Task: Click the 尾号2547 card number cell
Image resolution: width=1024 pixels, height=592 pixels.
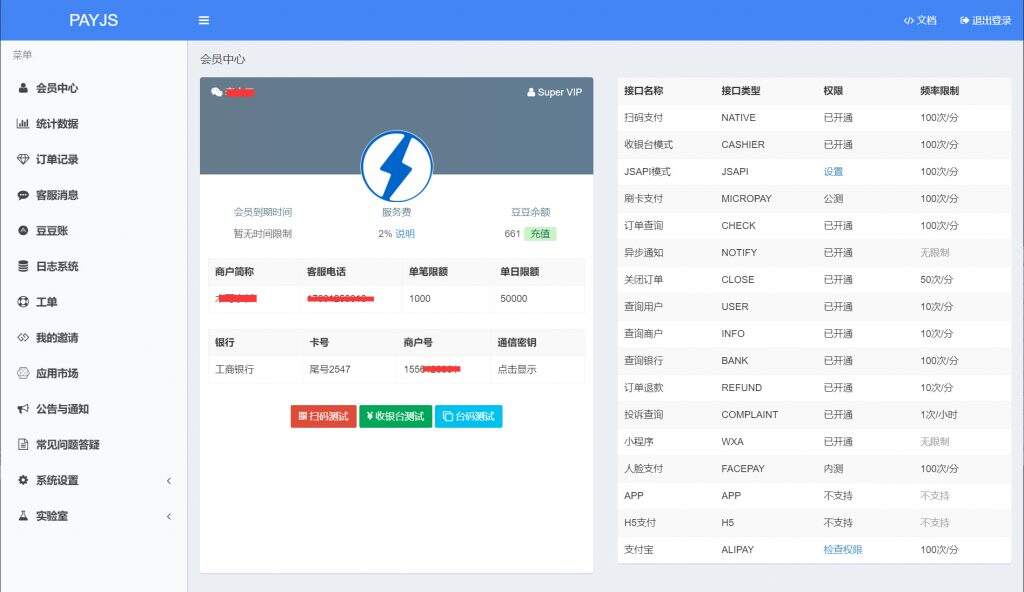Action: tap(330, 369)
